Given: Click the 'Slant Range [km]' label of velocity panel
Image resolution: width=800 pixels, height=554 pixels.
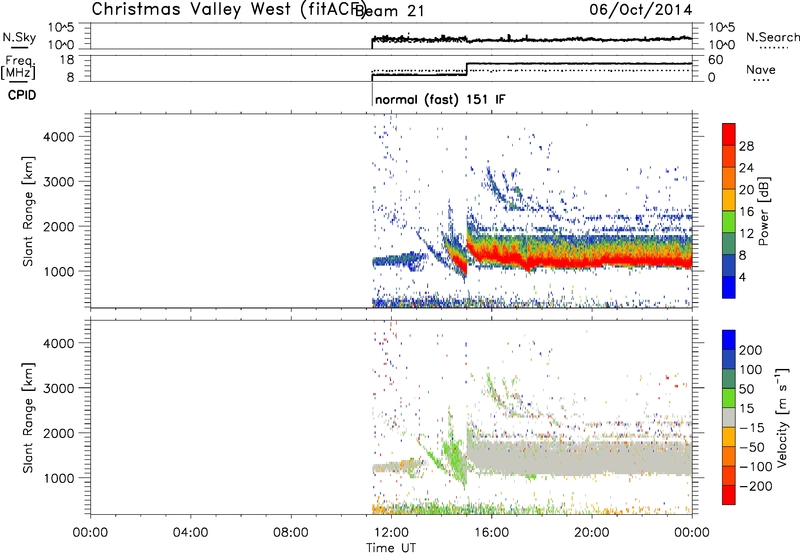Looking at the screenshot, I should coord(28,418).
